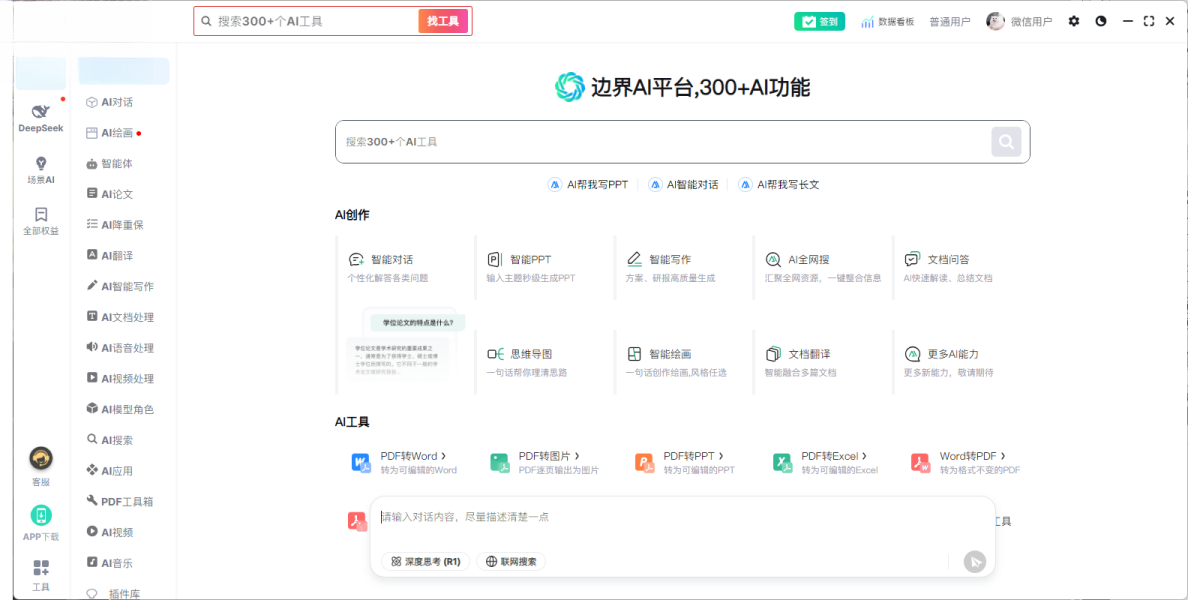Open AI搜索 category
The height and width of the screenshot is (600, 1200).
click(110, 440)
